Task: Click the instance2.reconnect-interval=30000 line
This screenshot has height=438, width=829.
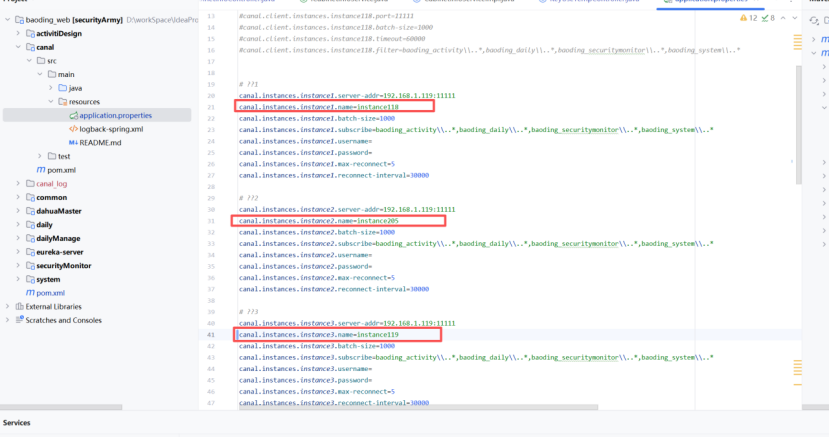Action: pos(334,289)
